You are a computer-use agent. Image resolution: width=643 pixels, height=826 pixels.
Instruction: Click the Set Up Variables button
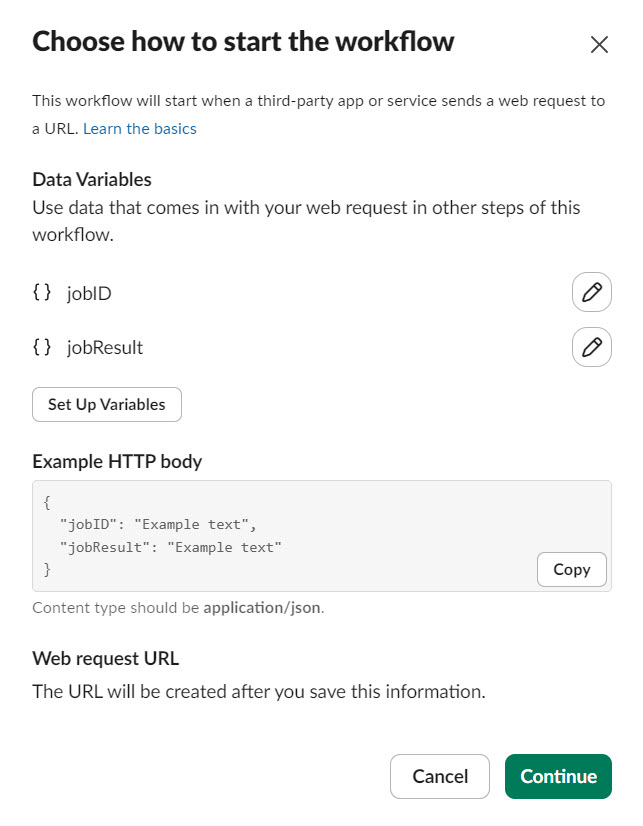click(x=107, y=405)
